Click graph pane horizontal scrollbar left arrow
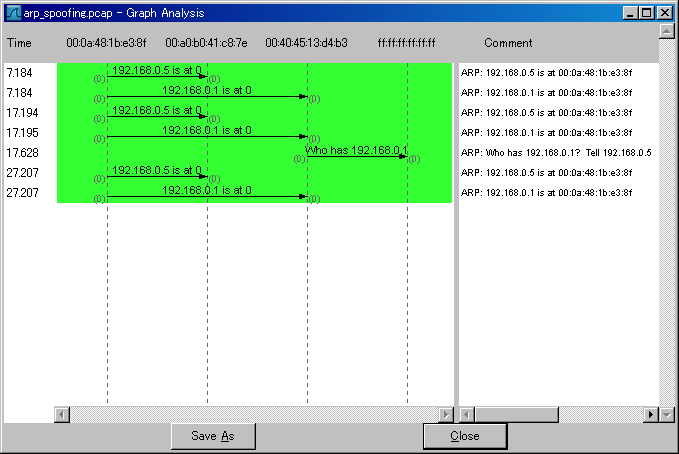 point(62,414)
